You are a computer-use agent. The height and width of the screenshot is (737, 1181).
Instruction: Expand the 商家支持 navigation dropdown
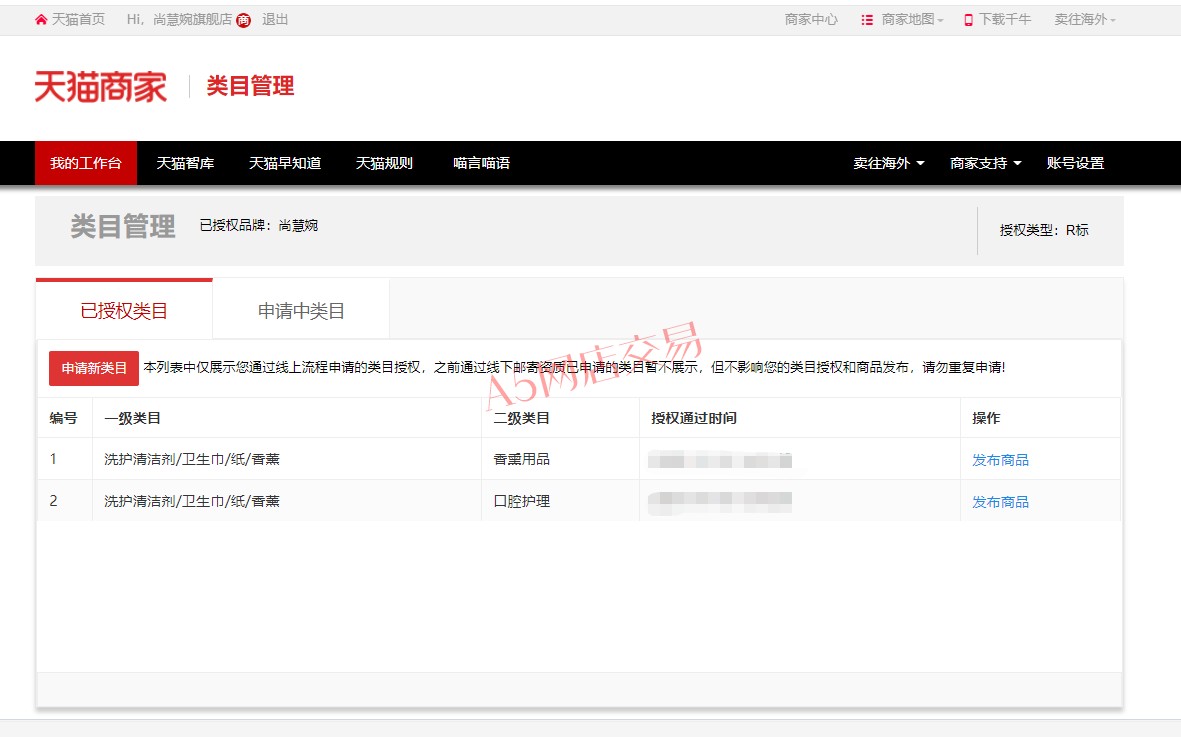(986, 163)
